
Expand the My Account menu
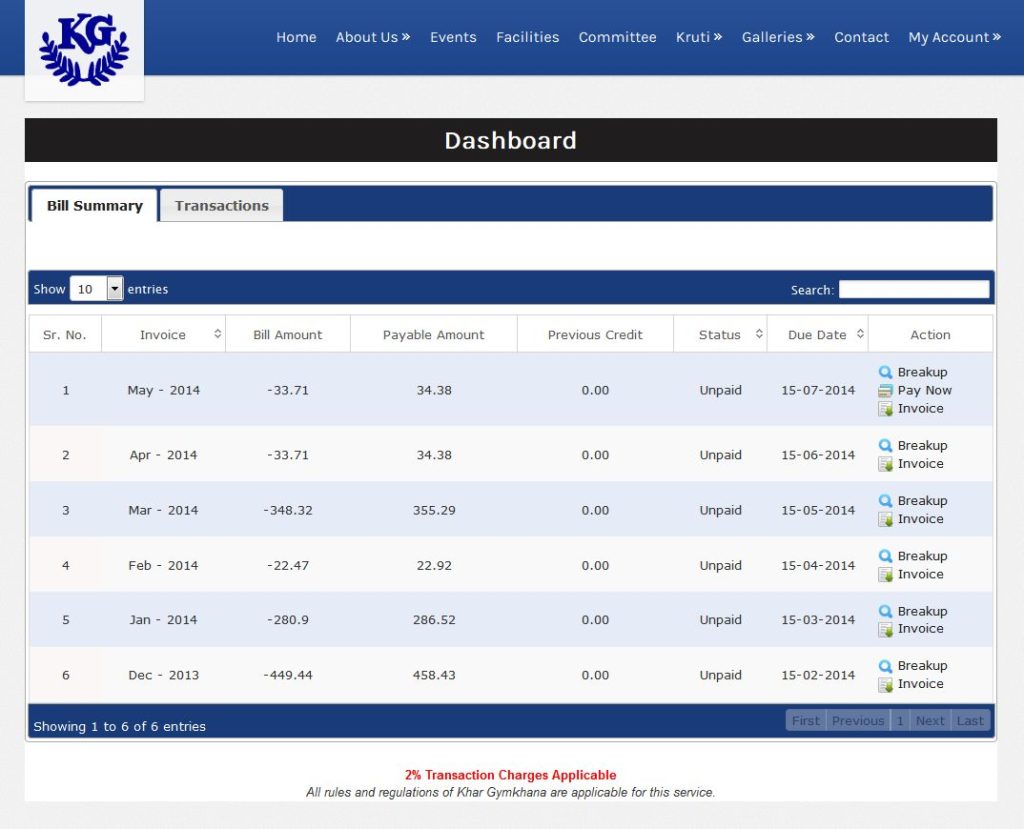(954, 37)
